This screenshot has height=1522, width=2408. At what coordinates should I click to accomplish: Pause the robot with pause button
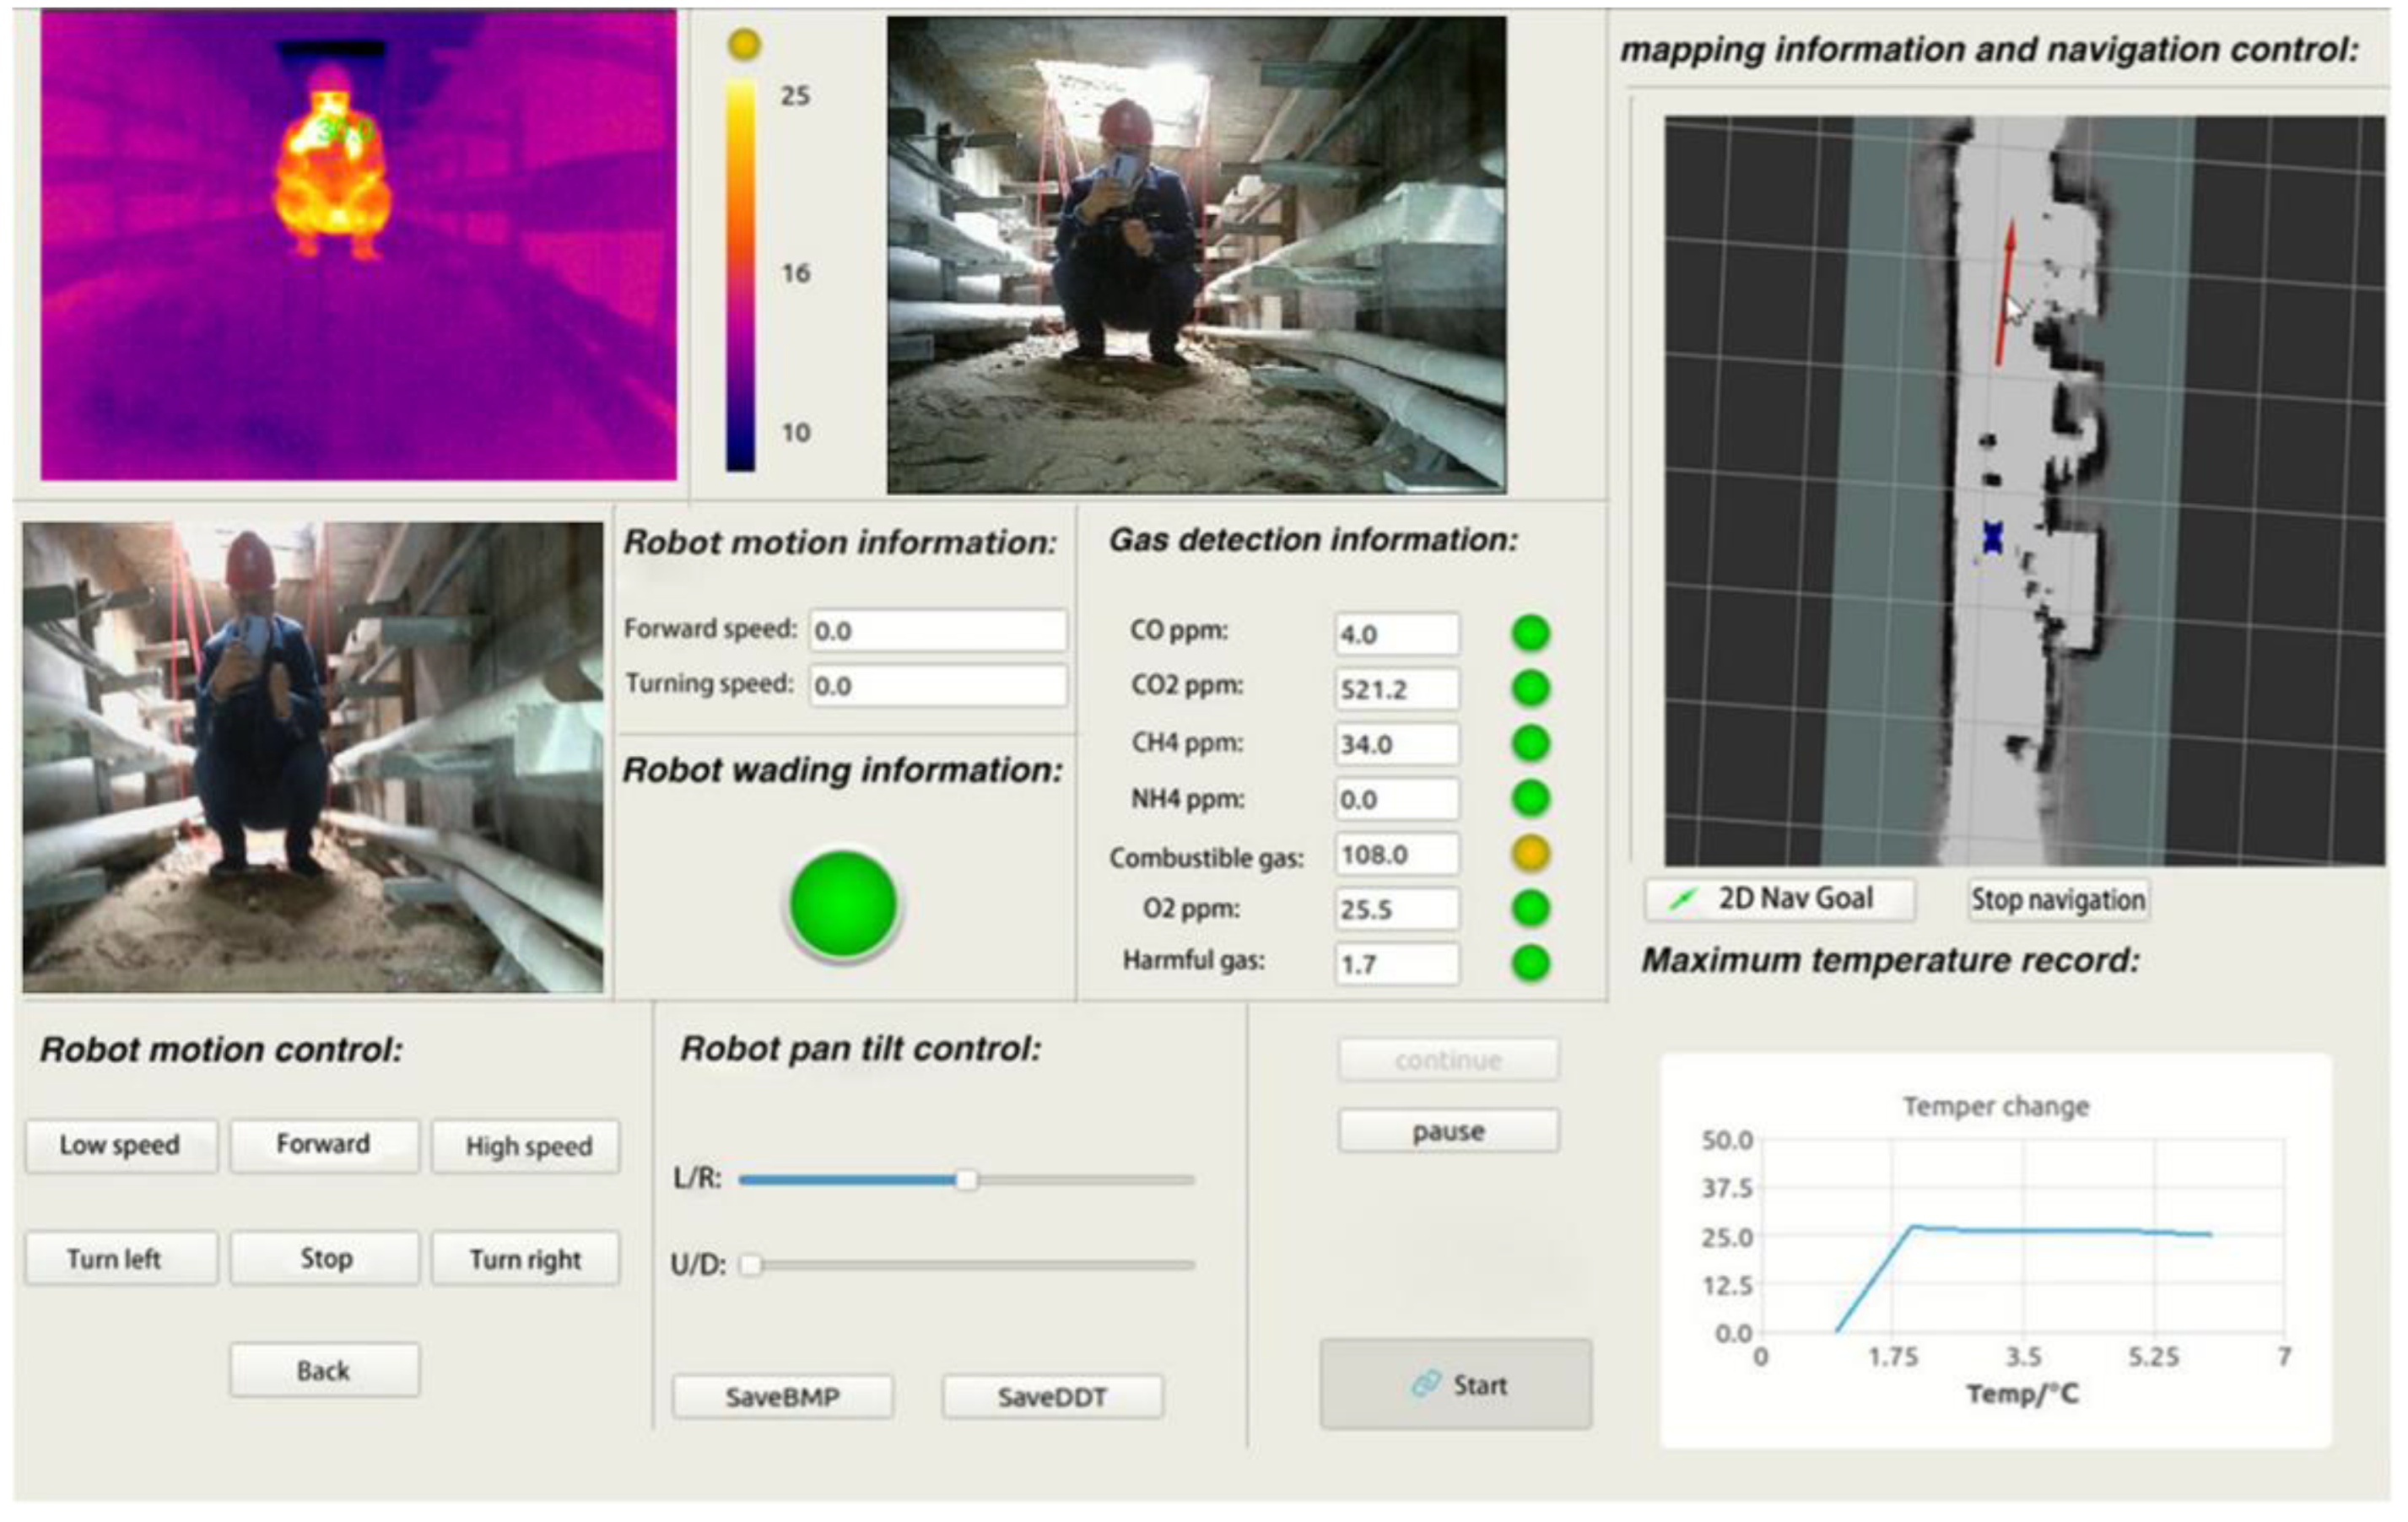[x=1448, y=1131]
